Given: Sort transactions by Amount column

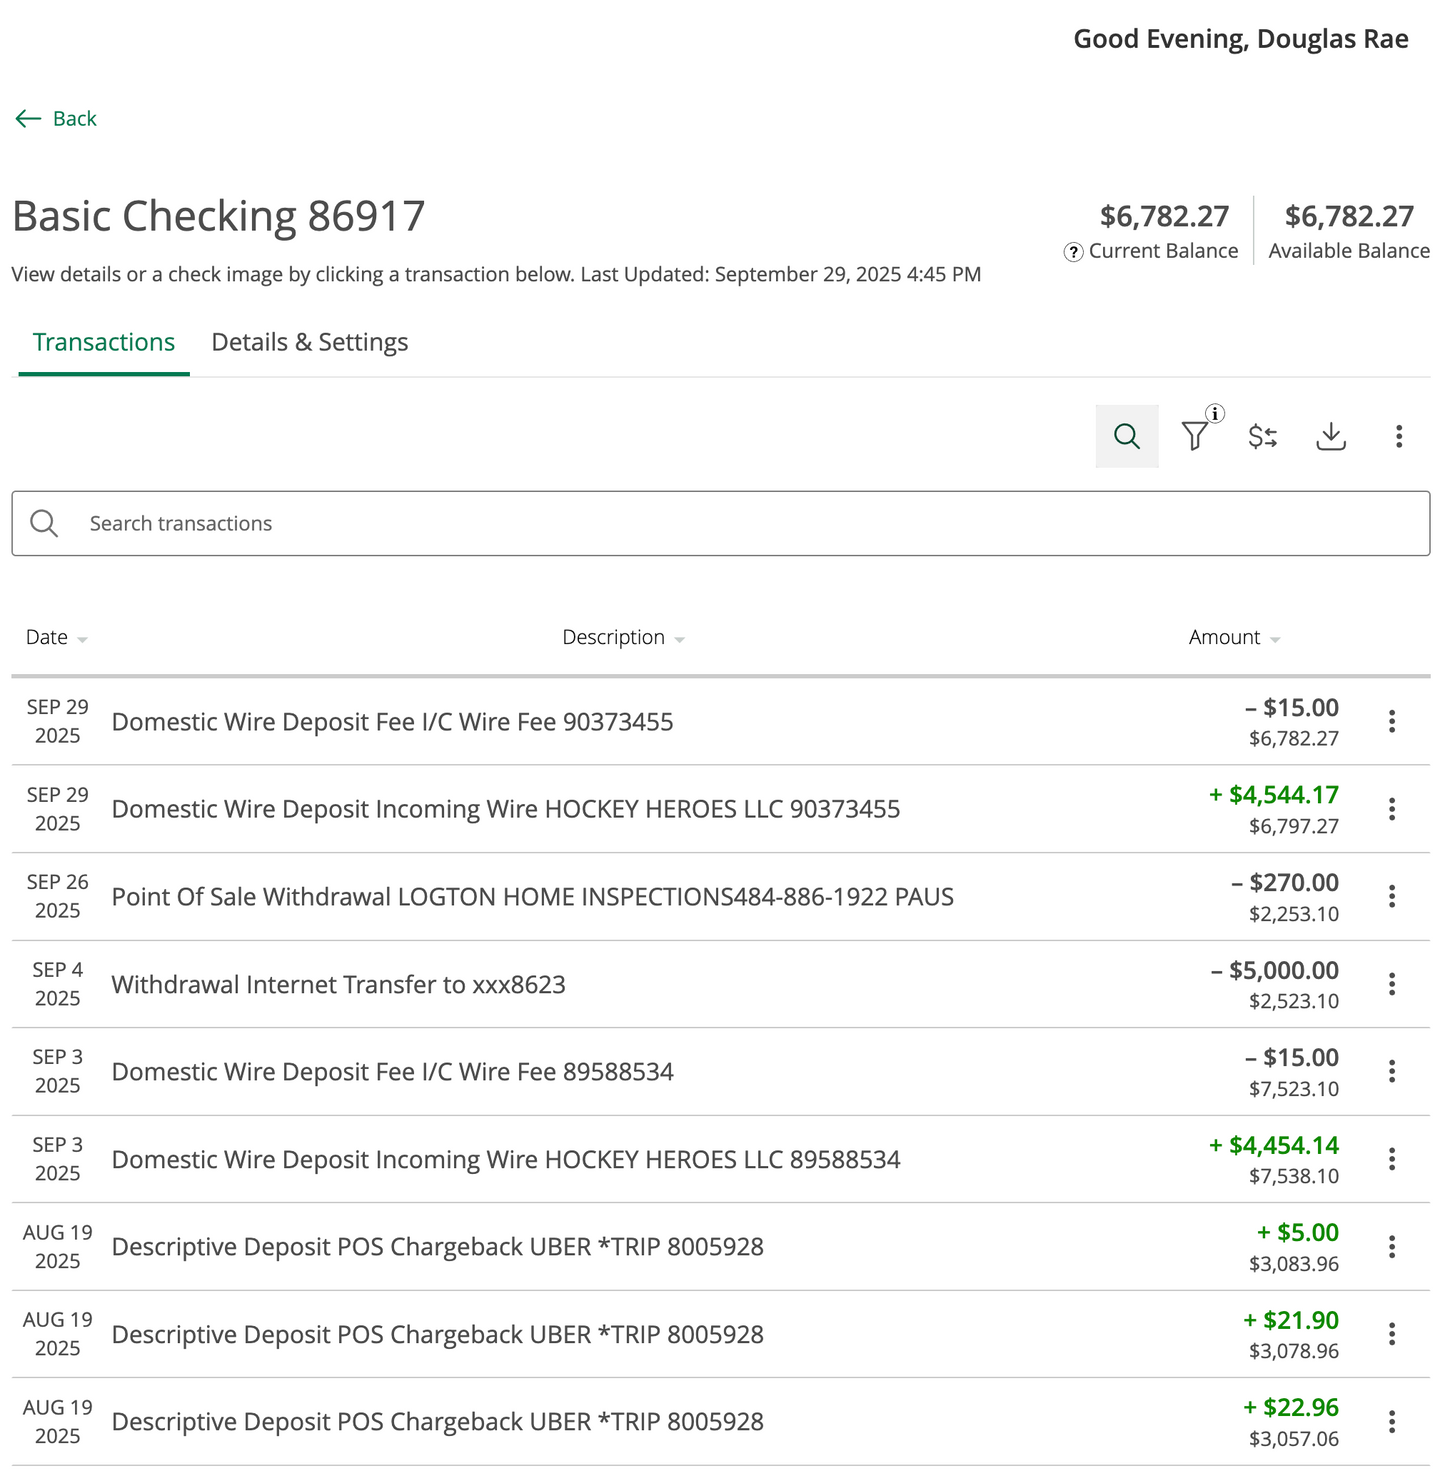Looking at the screenshot, I should (x=1233, y=638).
